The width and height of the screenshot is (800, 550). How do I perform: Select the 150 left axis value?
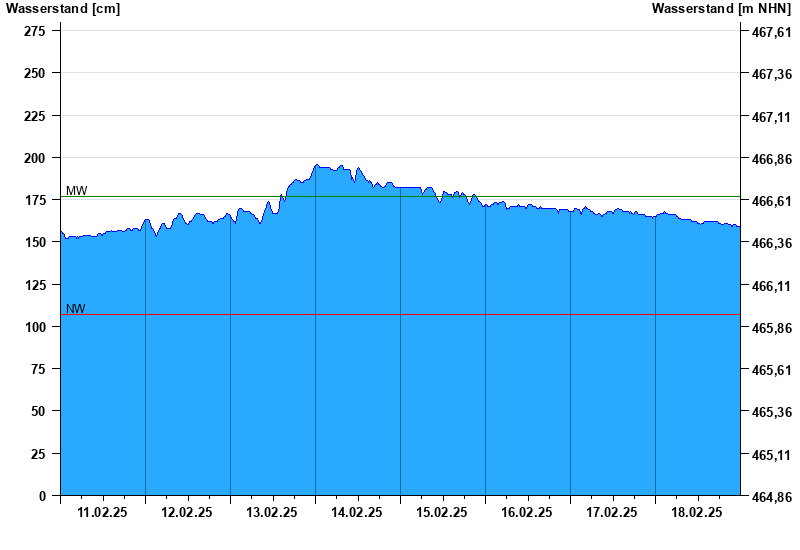[x=35, y=242]
